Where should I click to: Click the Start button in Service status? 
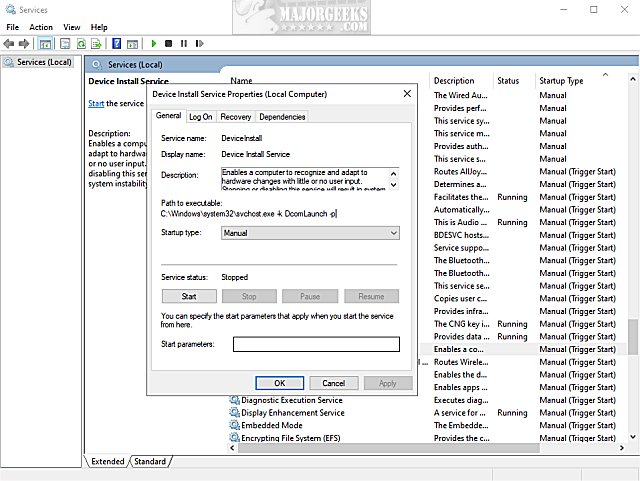[189, 296]
